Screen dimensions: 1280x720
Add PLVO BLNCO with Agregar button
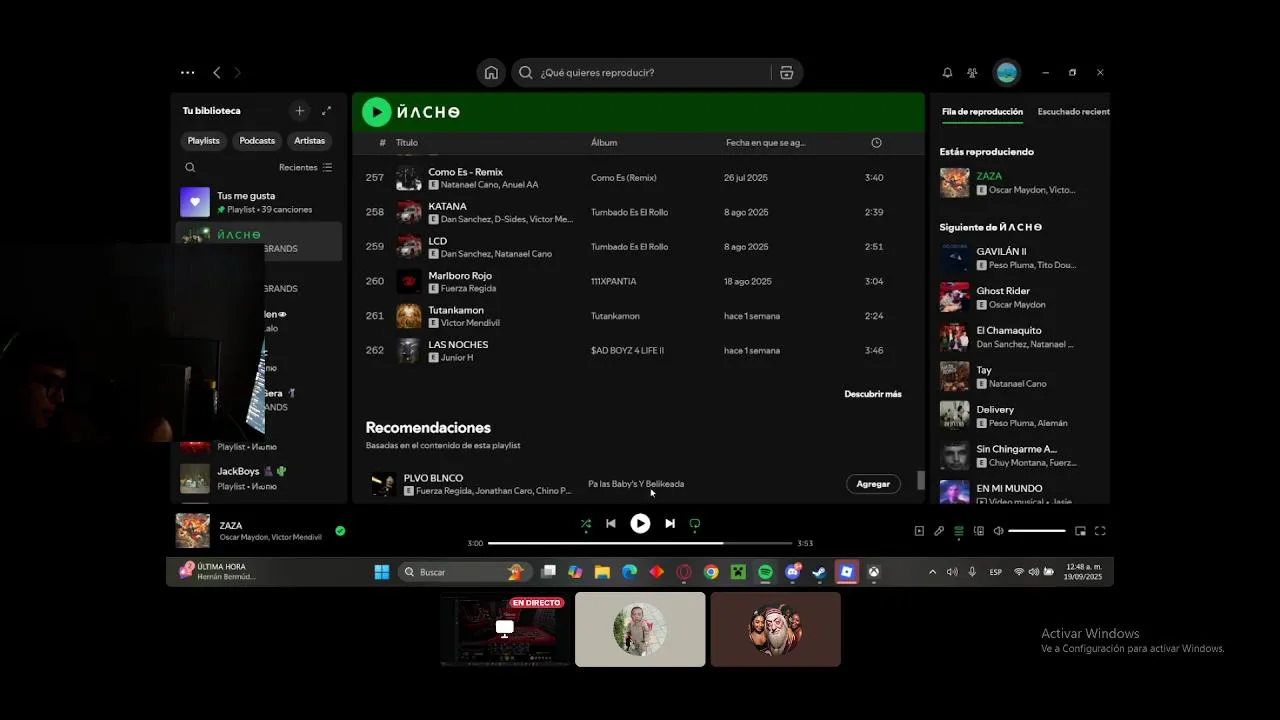[873, 484]
